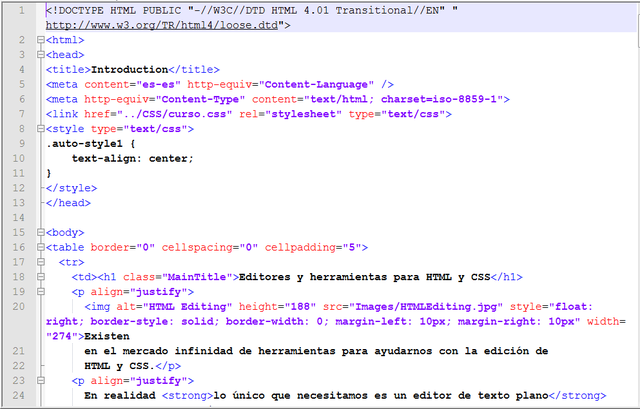The height and width of the screenshot is (409, 640).
Task: Click the closing </strong> tag on line 24
Action: [x=578, y=396]
